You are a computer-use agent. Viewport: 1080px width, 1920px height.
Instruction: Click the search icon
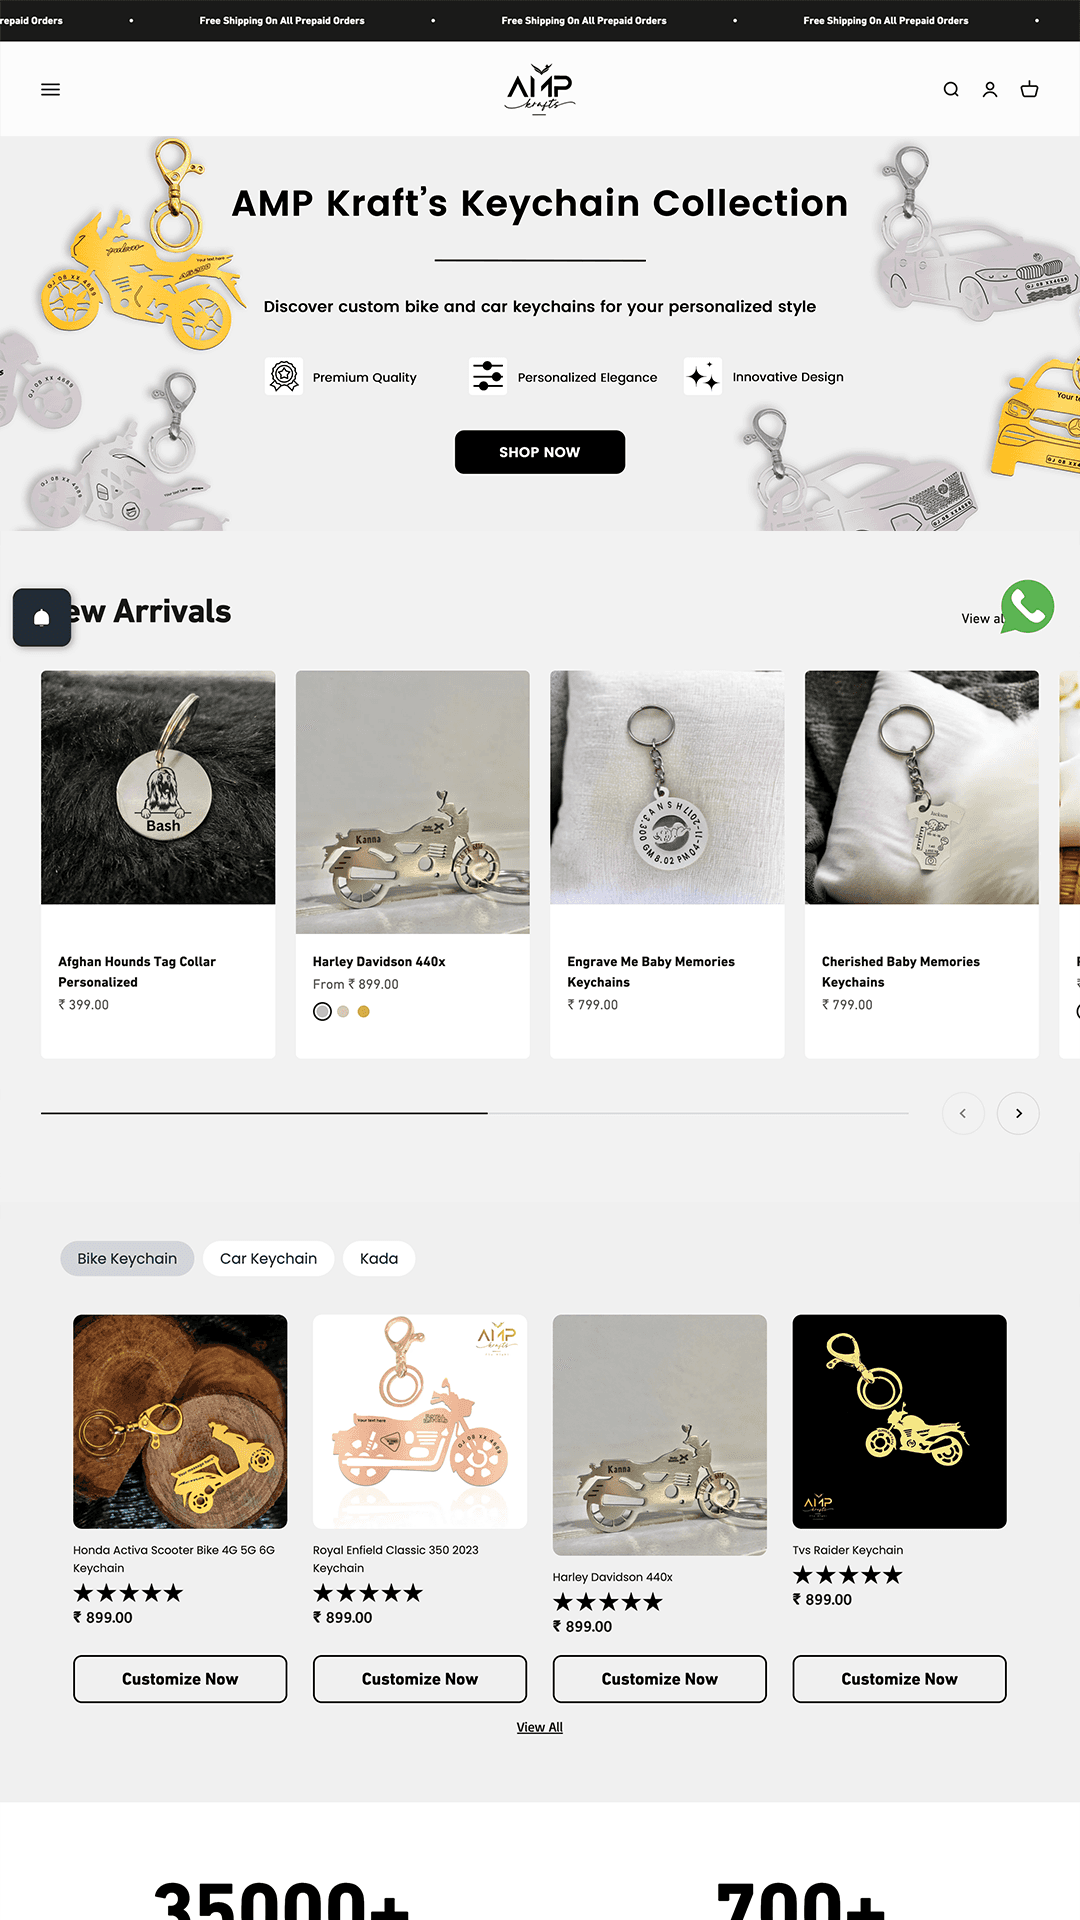[951, 89]
